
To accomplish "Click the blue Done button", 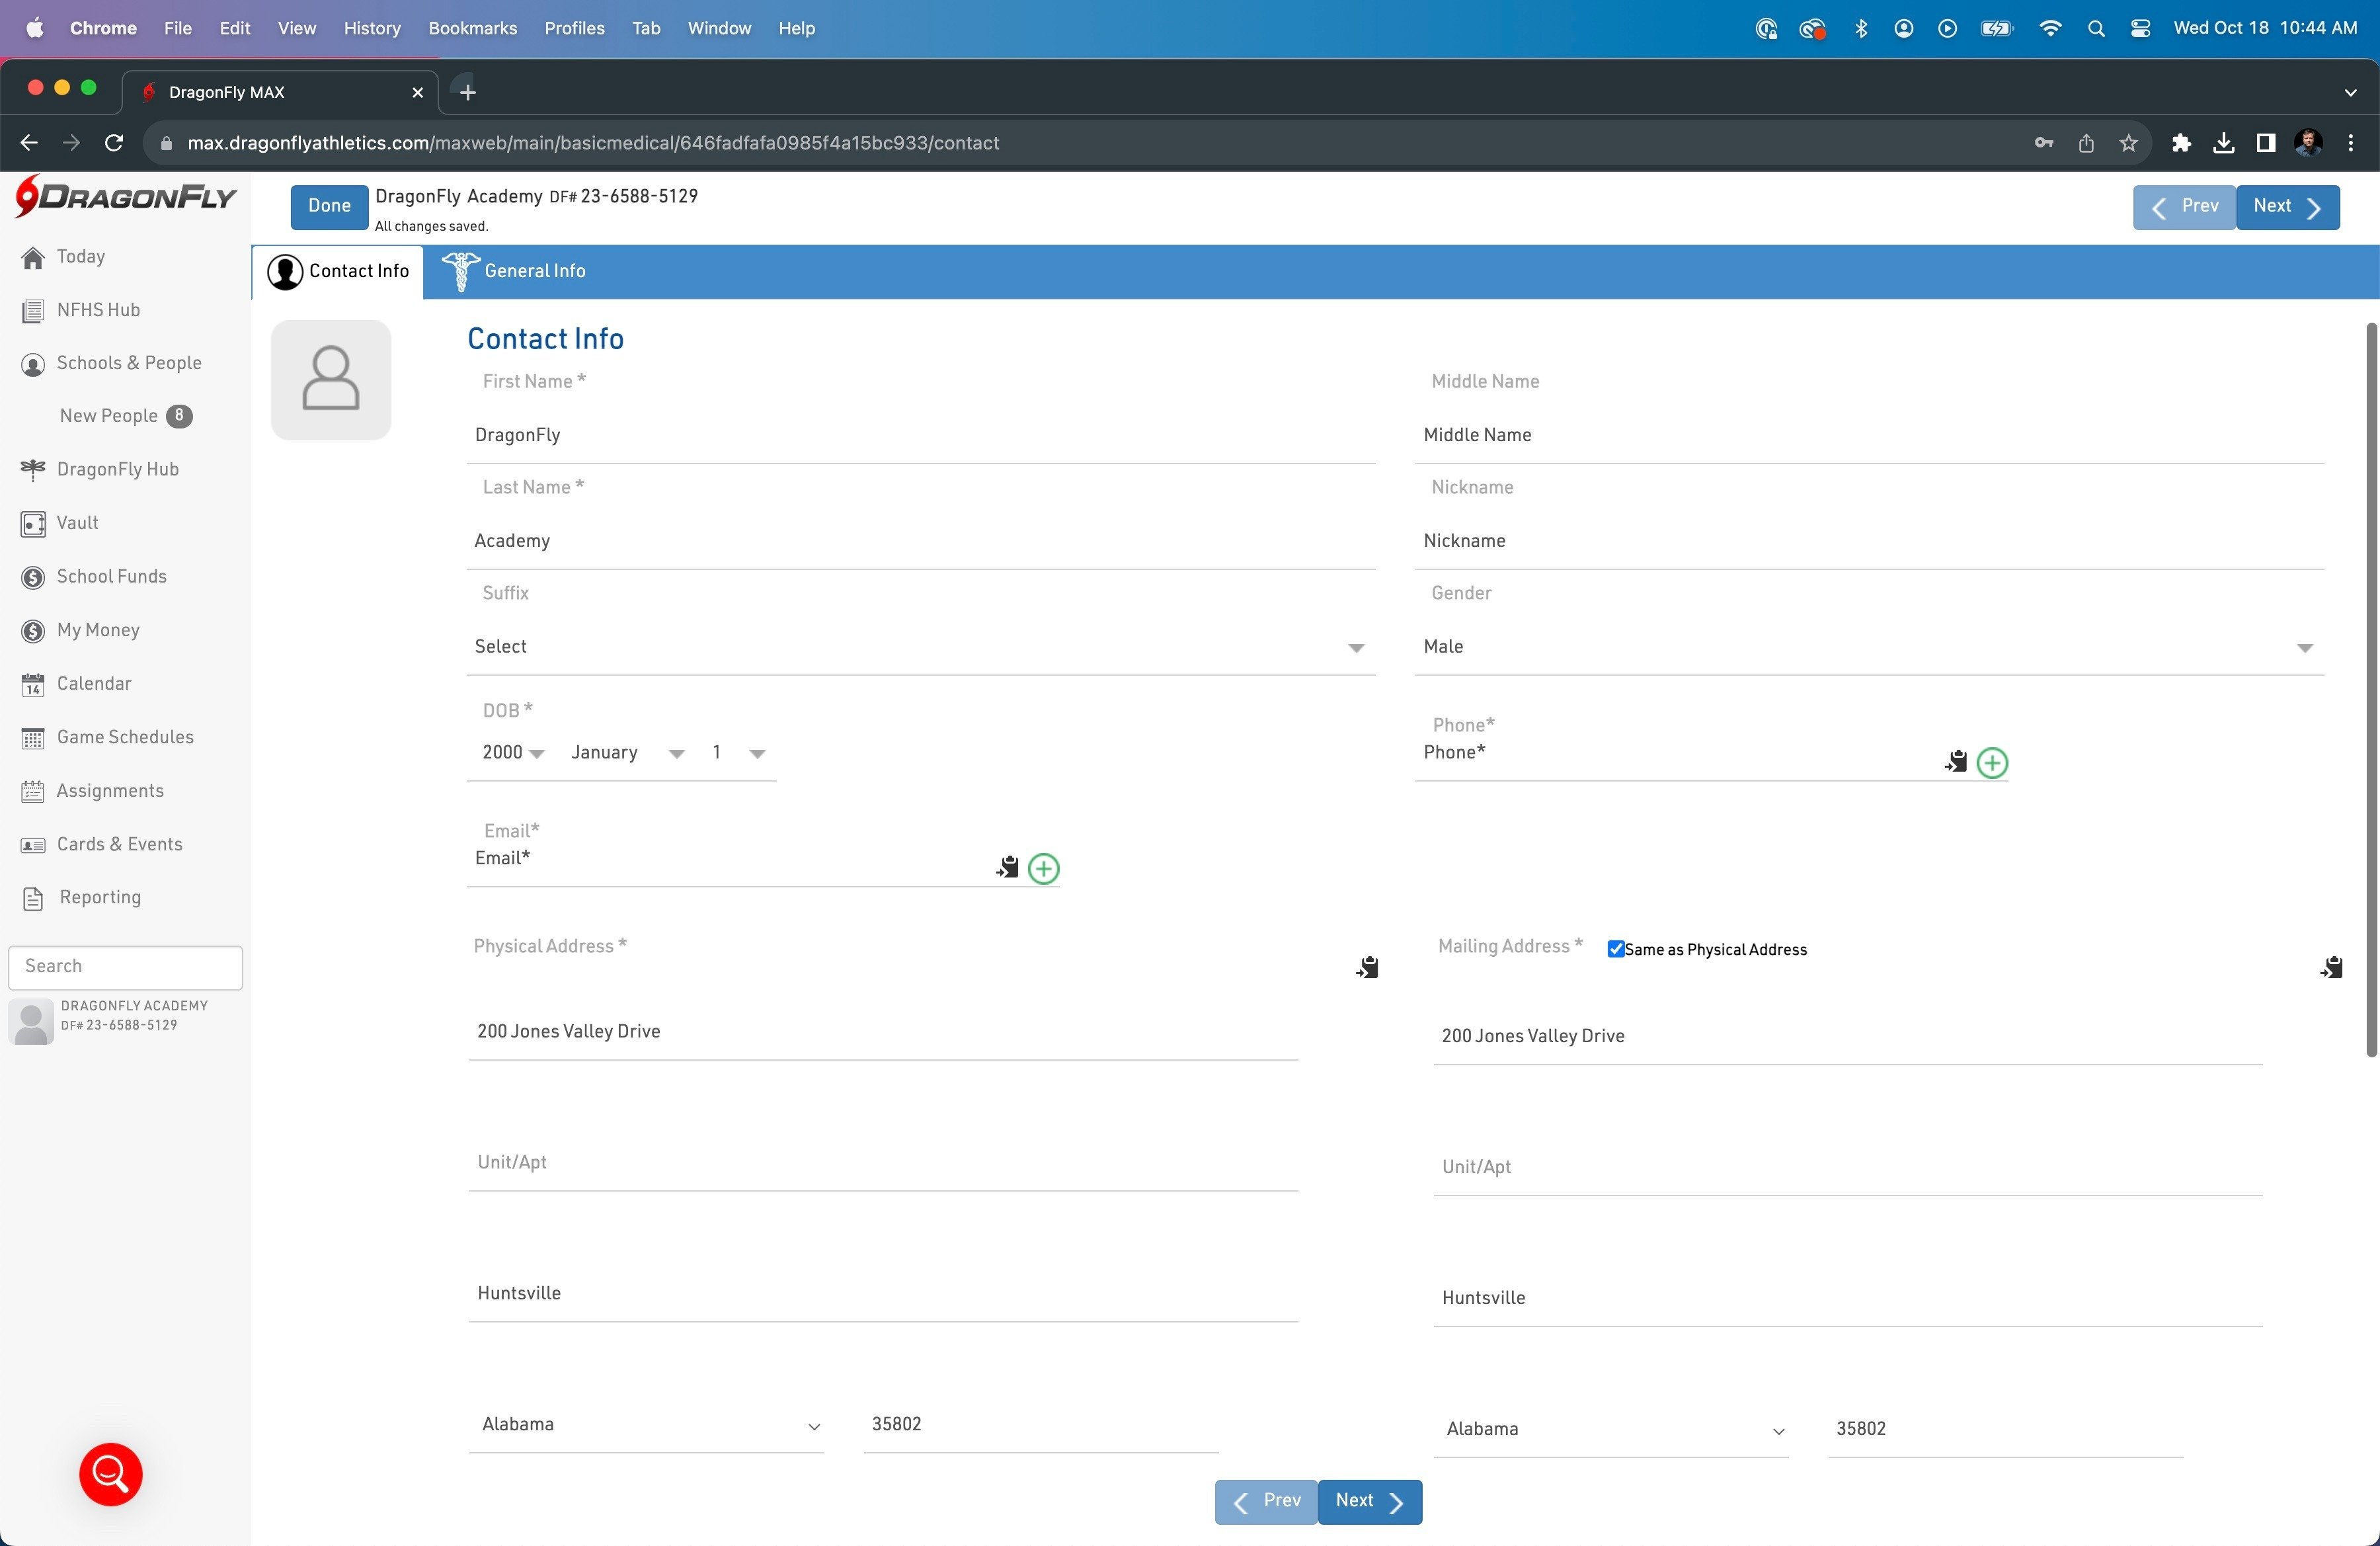I will (x=329, y=206).
